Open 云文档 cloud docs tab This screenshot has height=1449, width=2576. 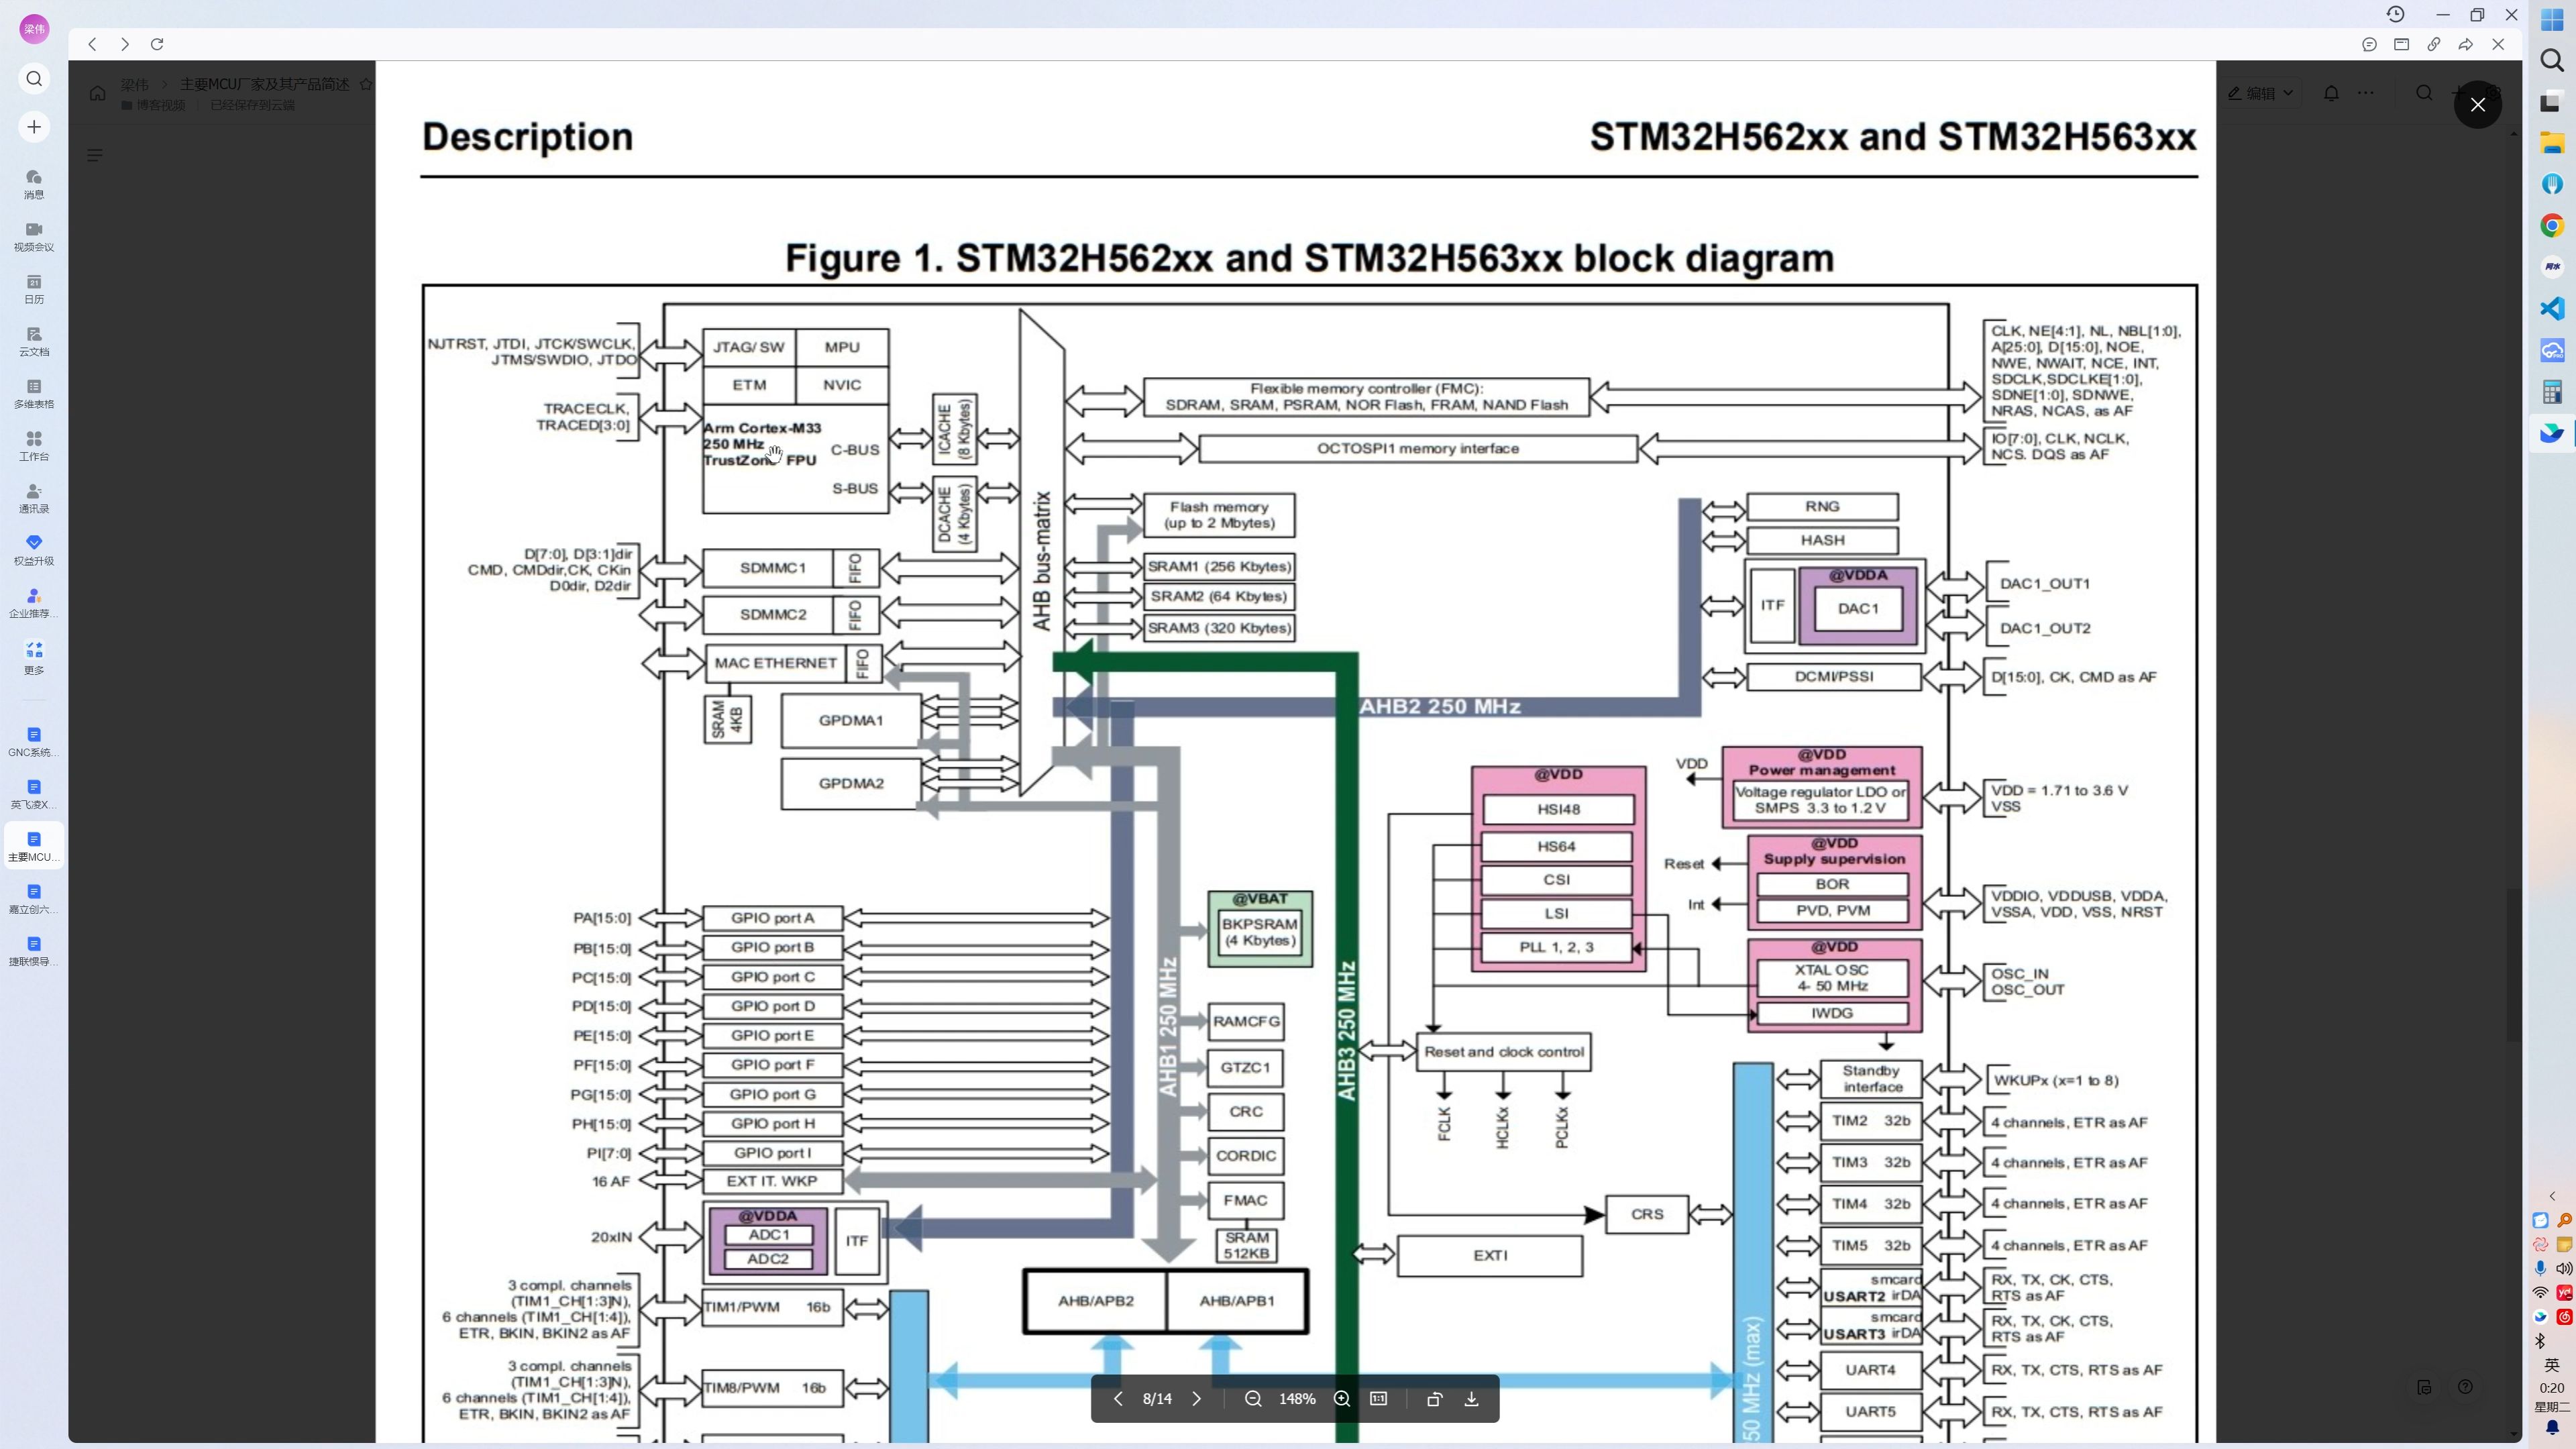[x=34, y=341]
